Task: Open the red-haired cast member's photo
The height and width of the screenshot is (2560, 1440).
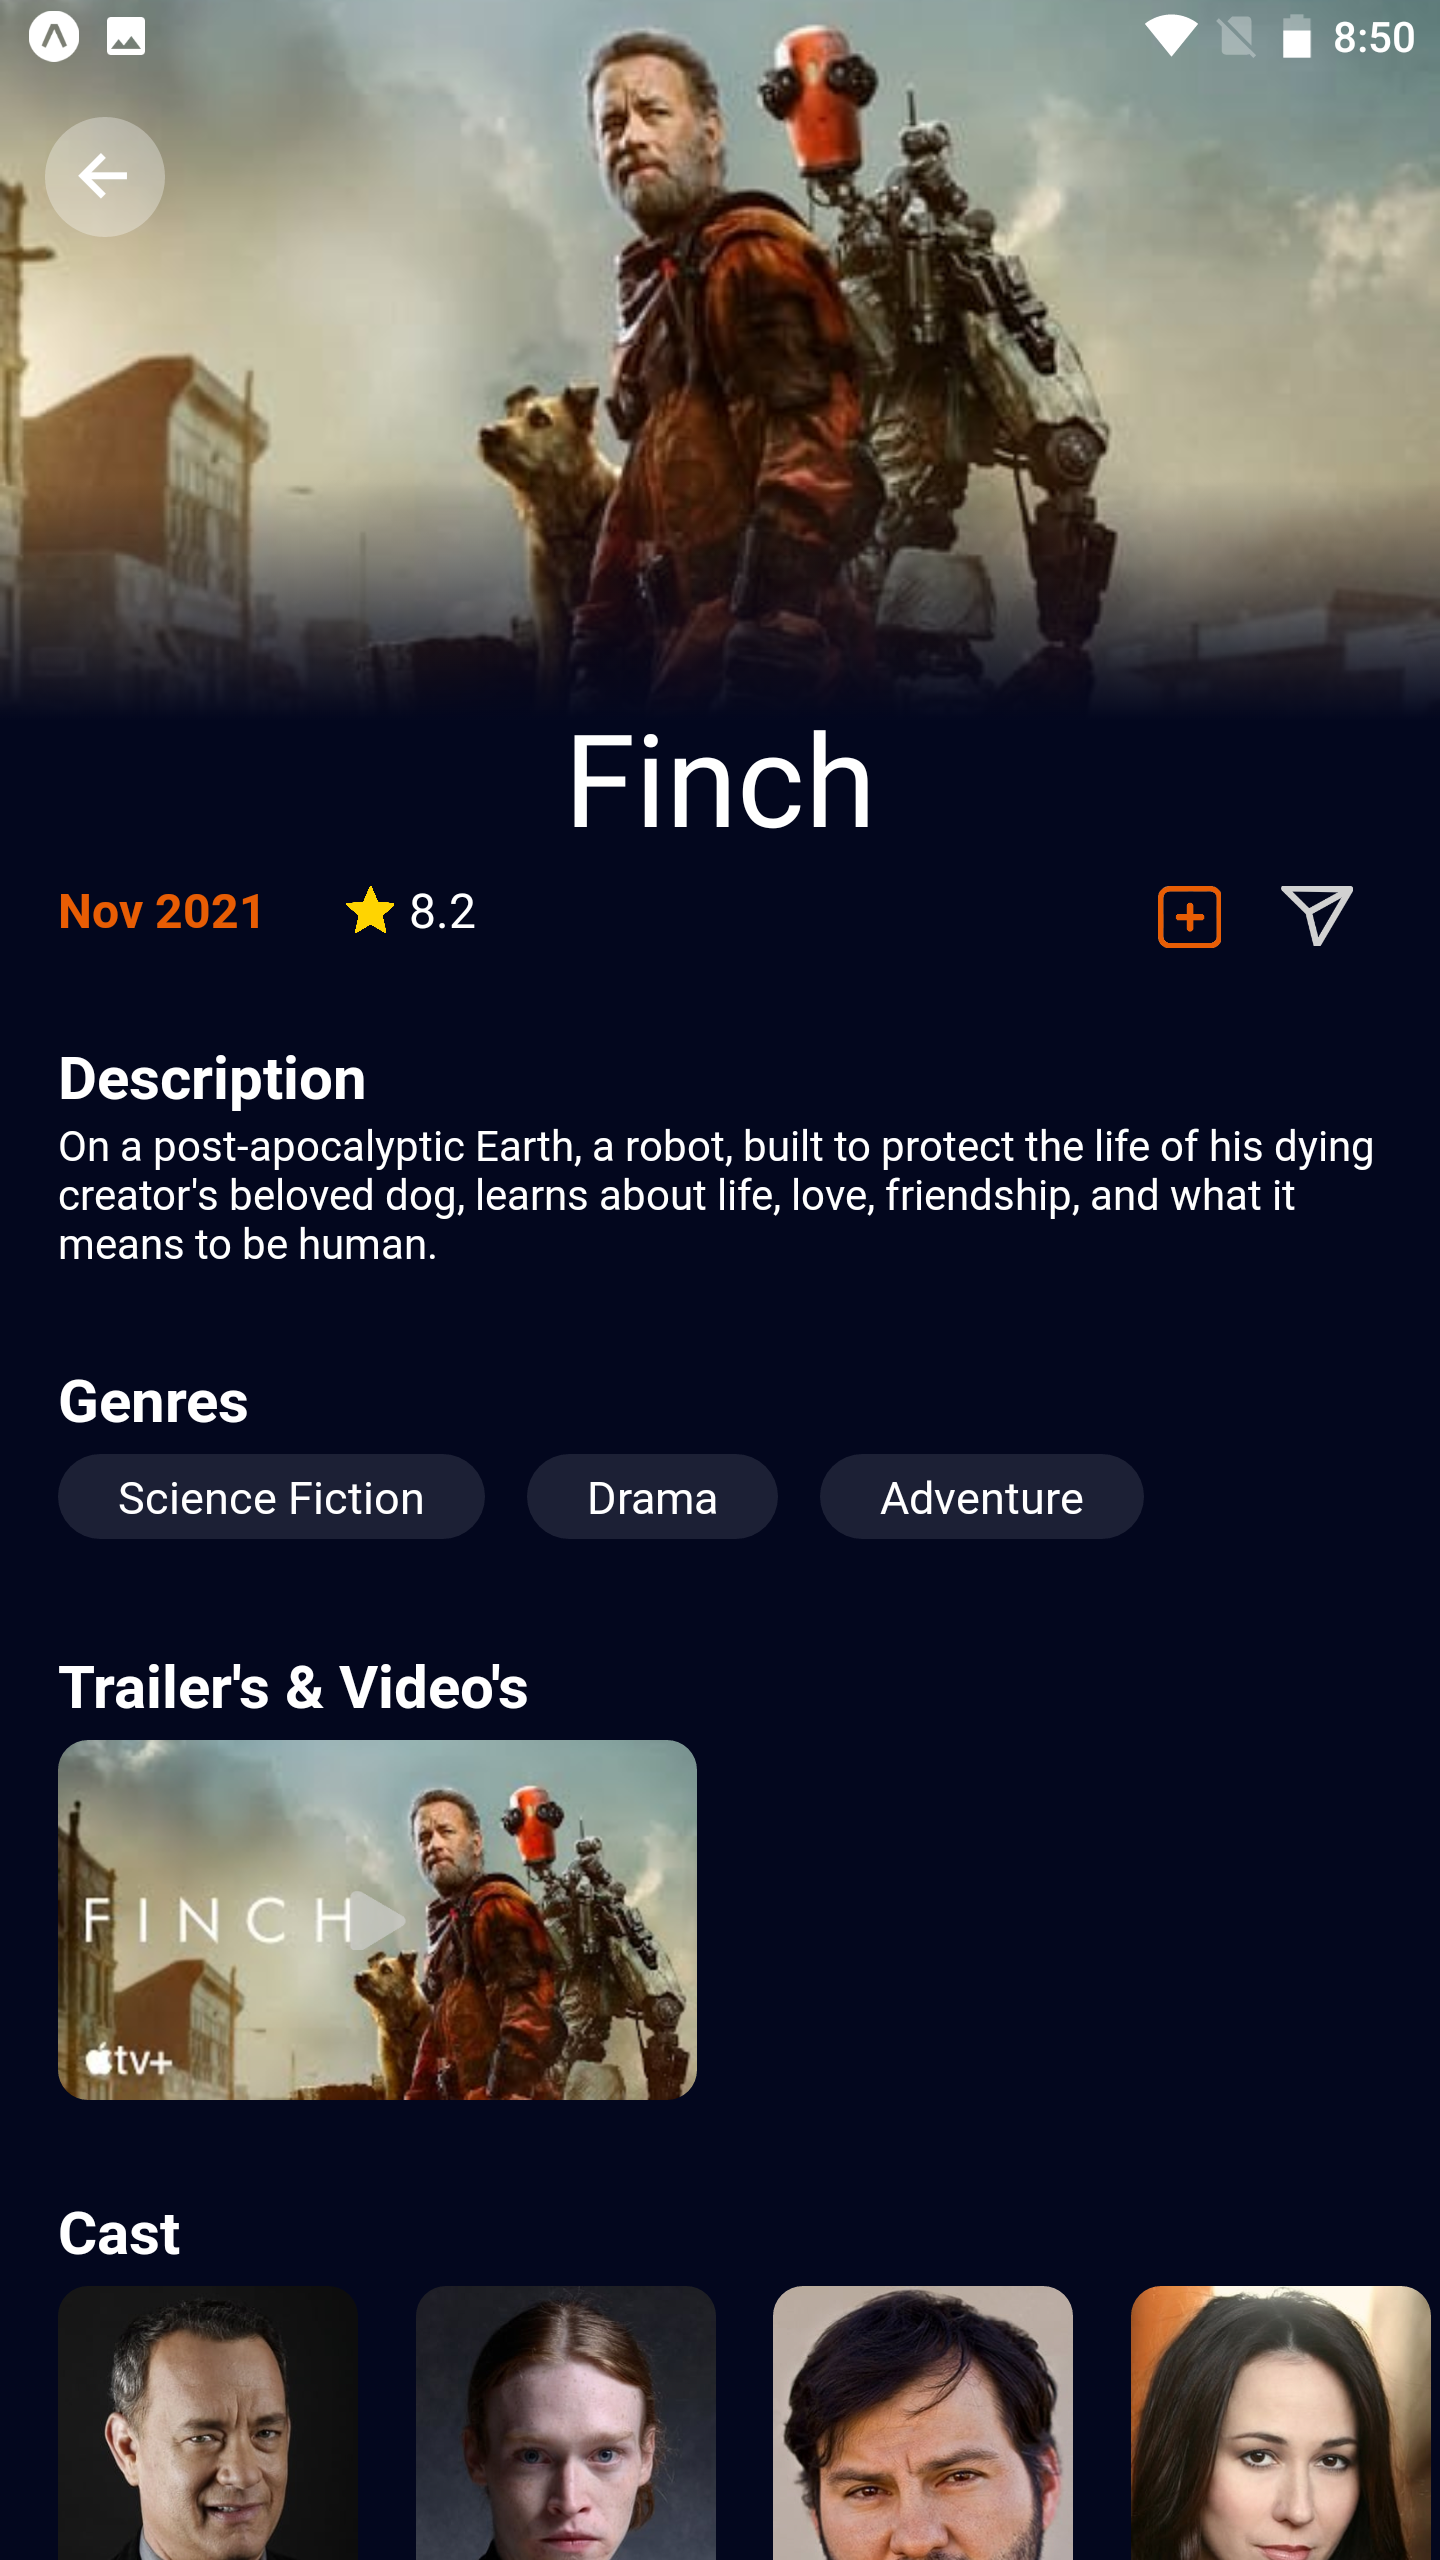Action: coord(566,2422)
